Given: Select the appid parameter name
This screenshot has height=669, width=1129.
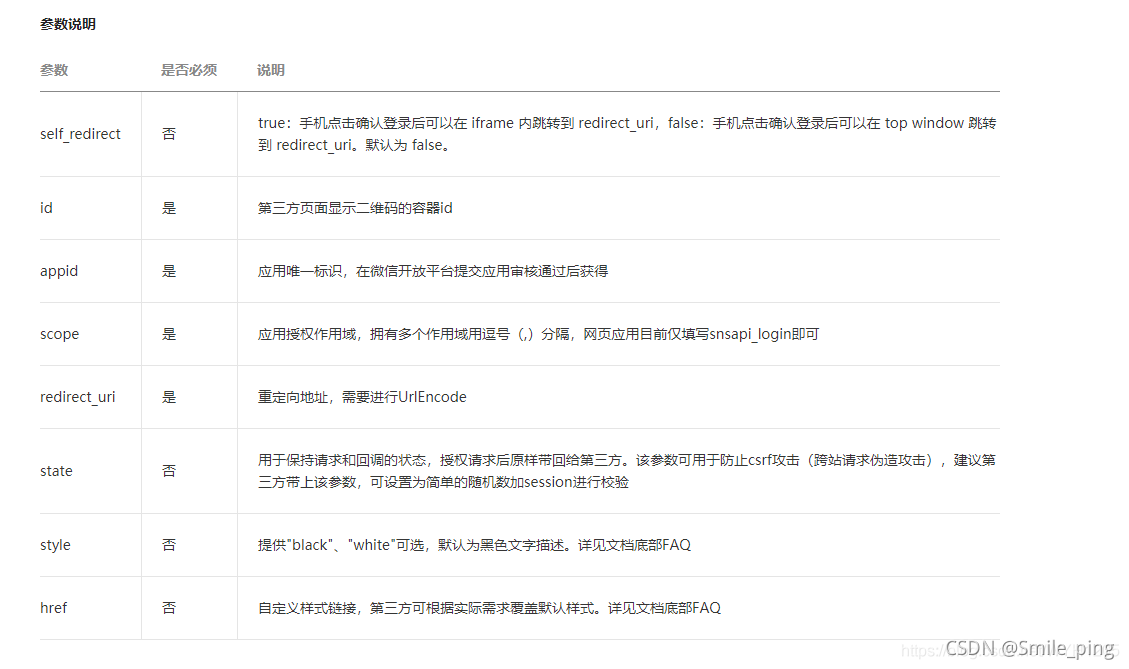Looking at the screenshot, I should coord(59,271).
